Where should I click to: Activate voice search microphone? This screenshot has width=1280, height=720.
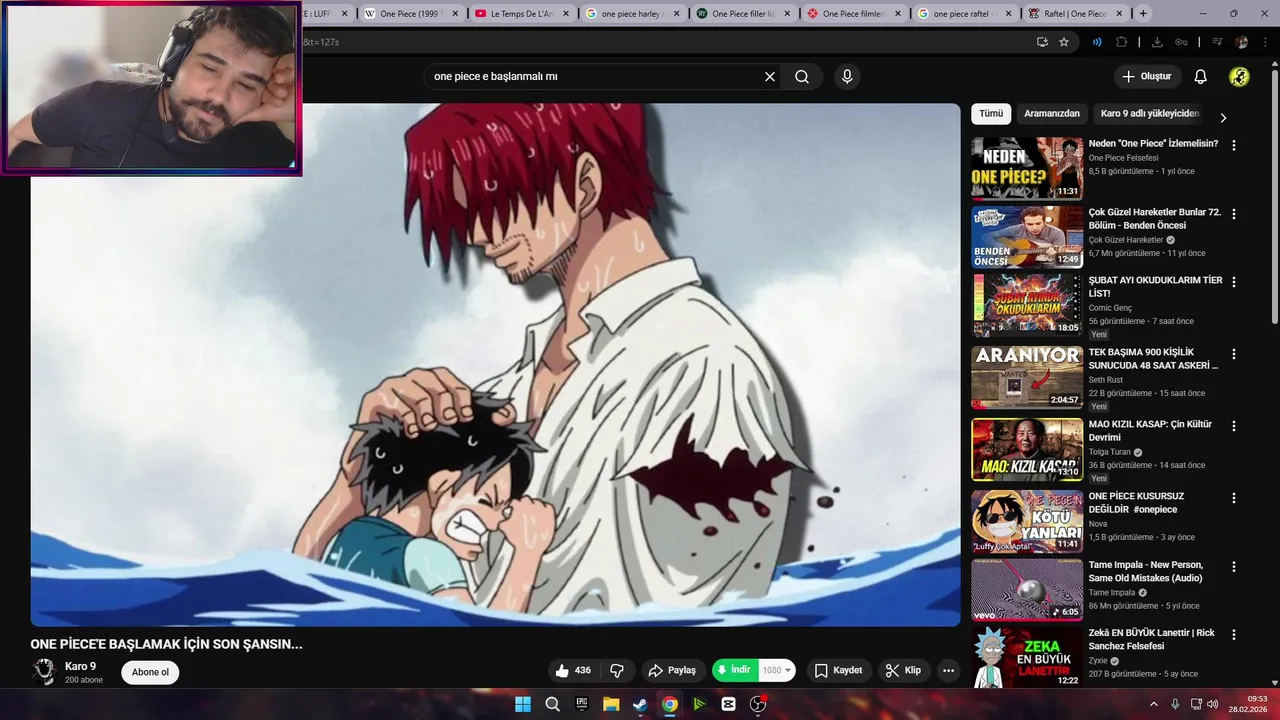(x=847, y=77)
